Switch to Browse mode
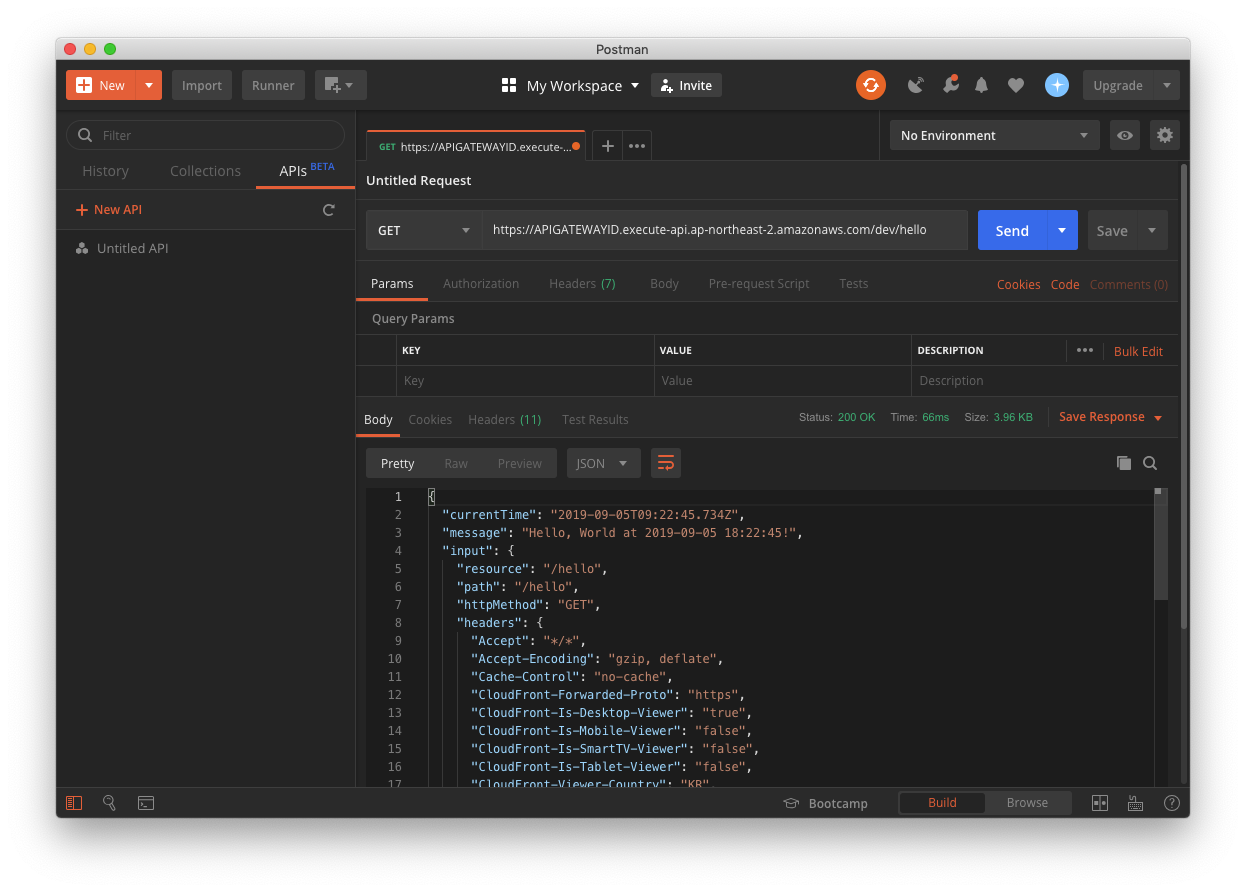The width and height of the screenshot is (1246, 892). click(x=1027, y=803)
